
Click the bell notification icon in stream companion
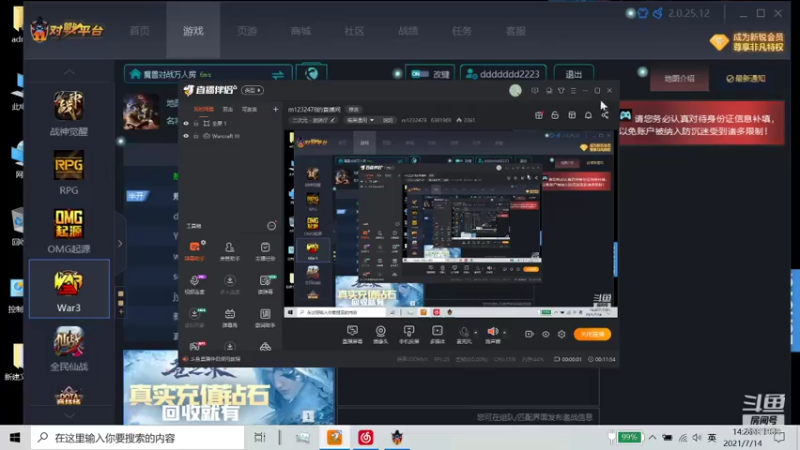[588, 115]
